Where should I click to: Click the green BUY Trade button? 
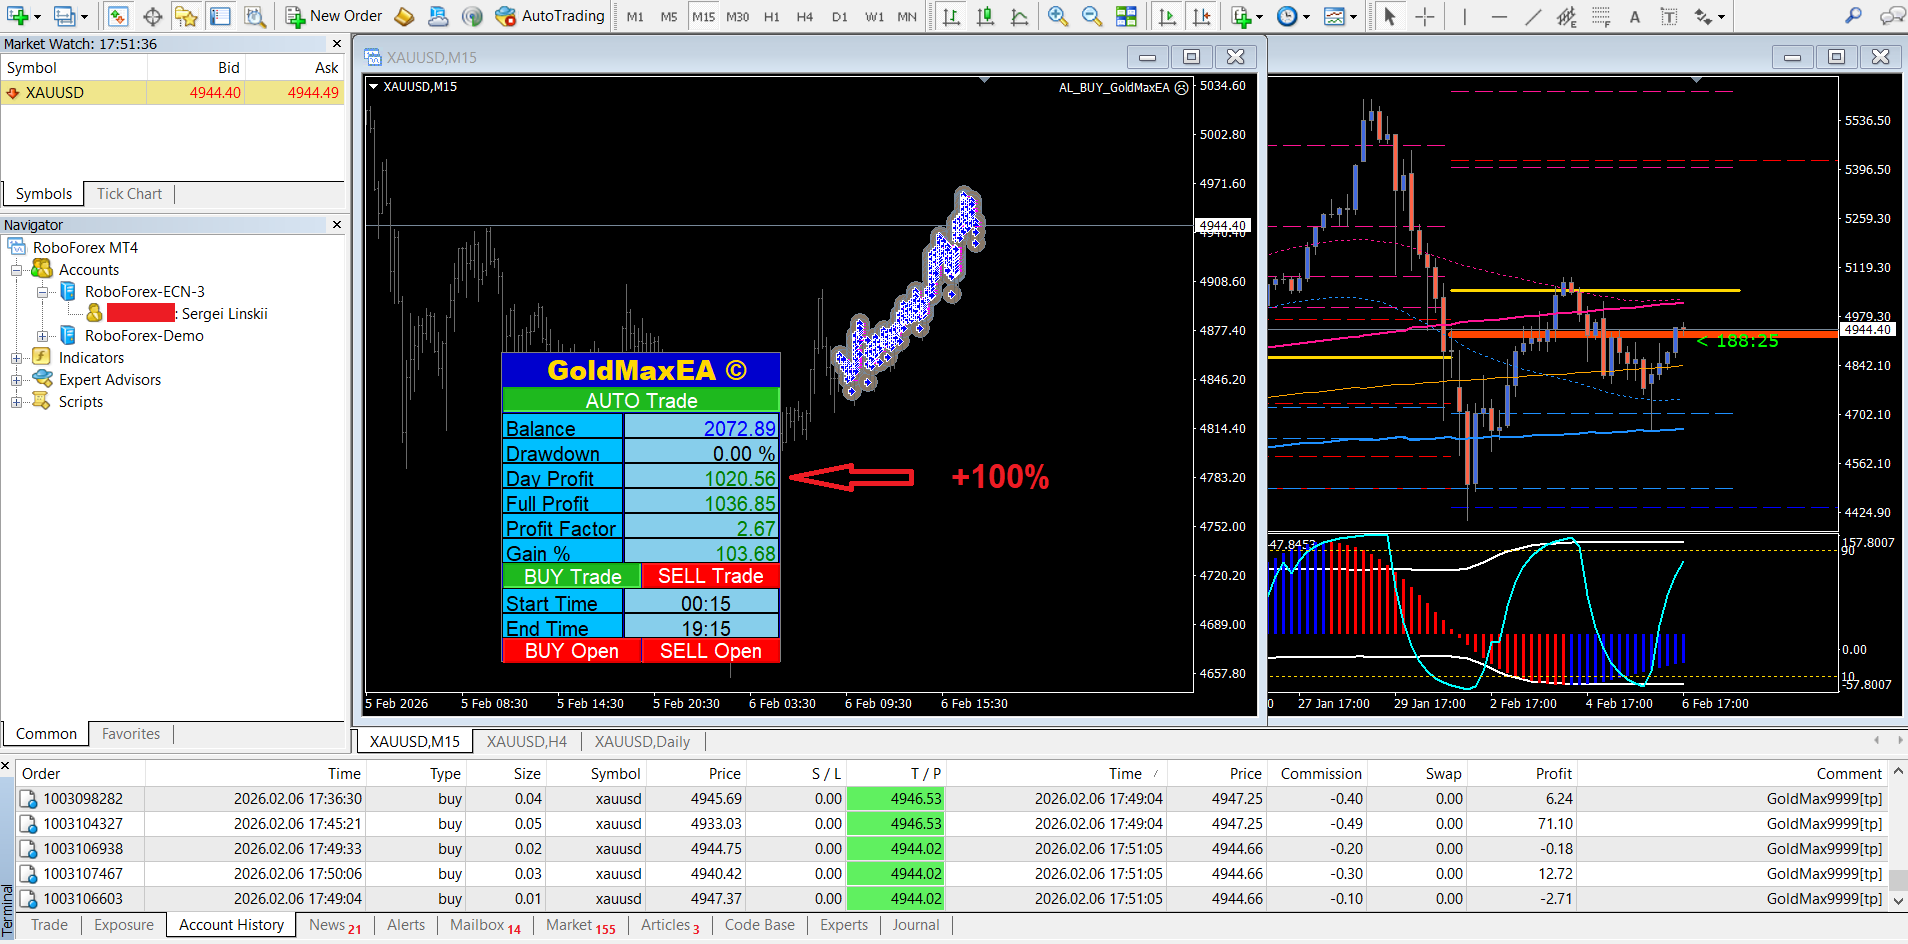coord(572,576)
